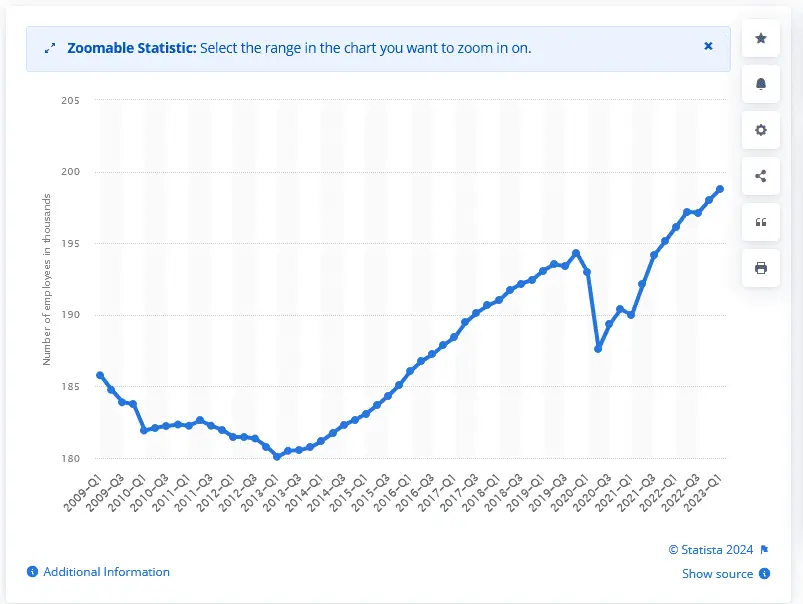Click the Show source link
Viewport: 803px width, 604px height.
click(717, 574)
